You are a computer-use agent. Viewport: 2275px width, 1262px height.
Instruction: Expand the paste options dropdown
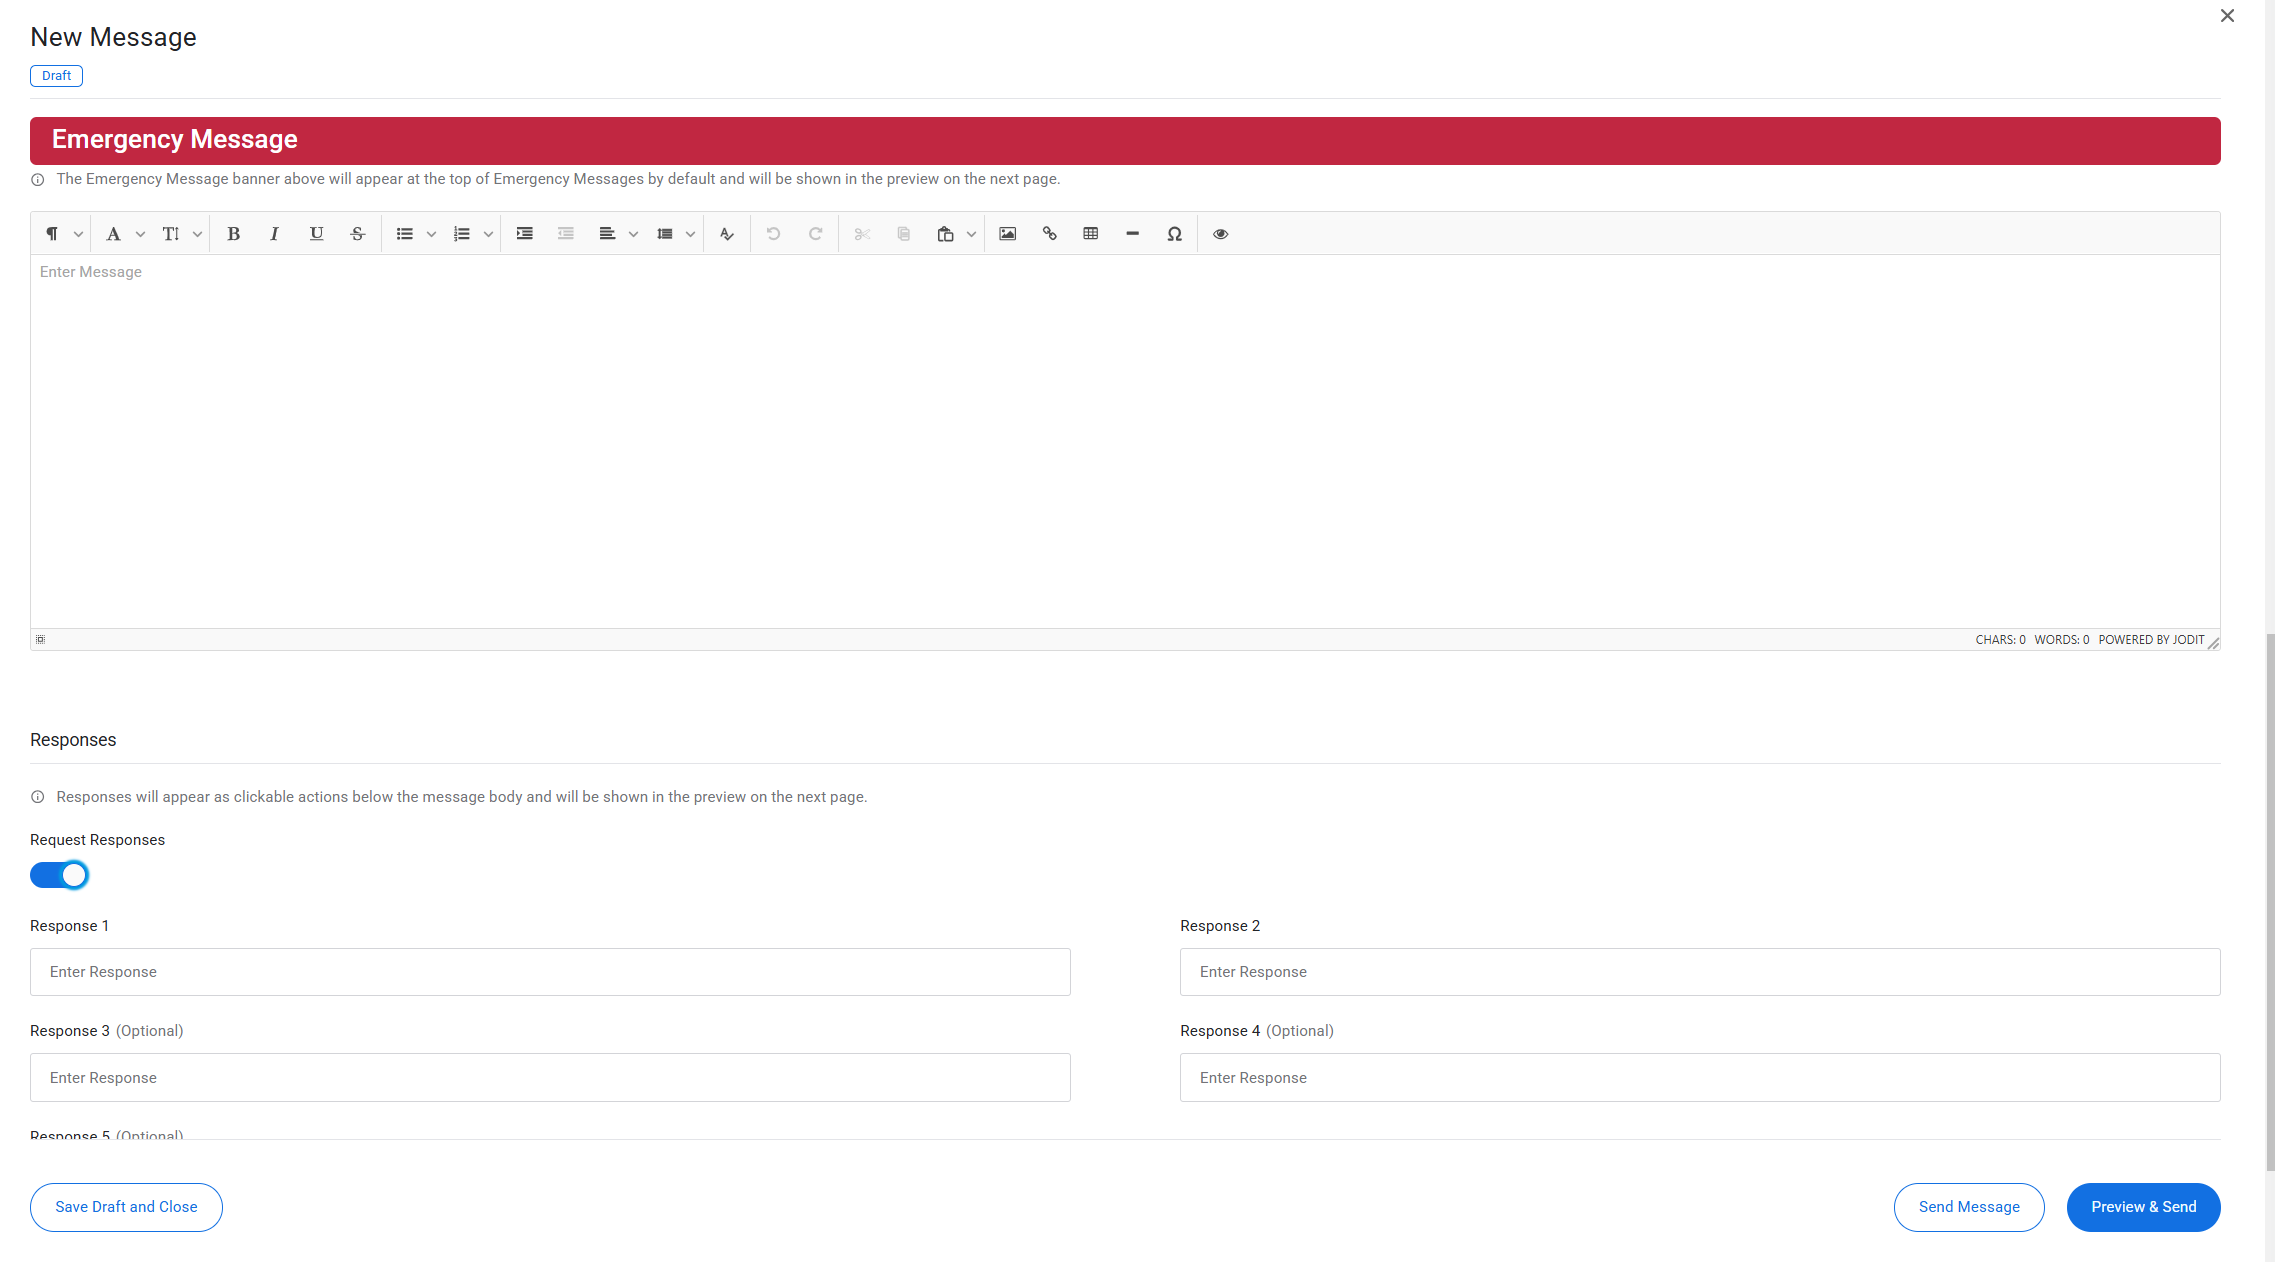pyautogui.click(x=971, y=234)
